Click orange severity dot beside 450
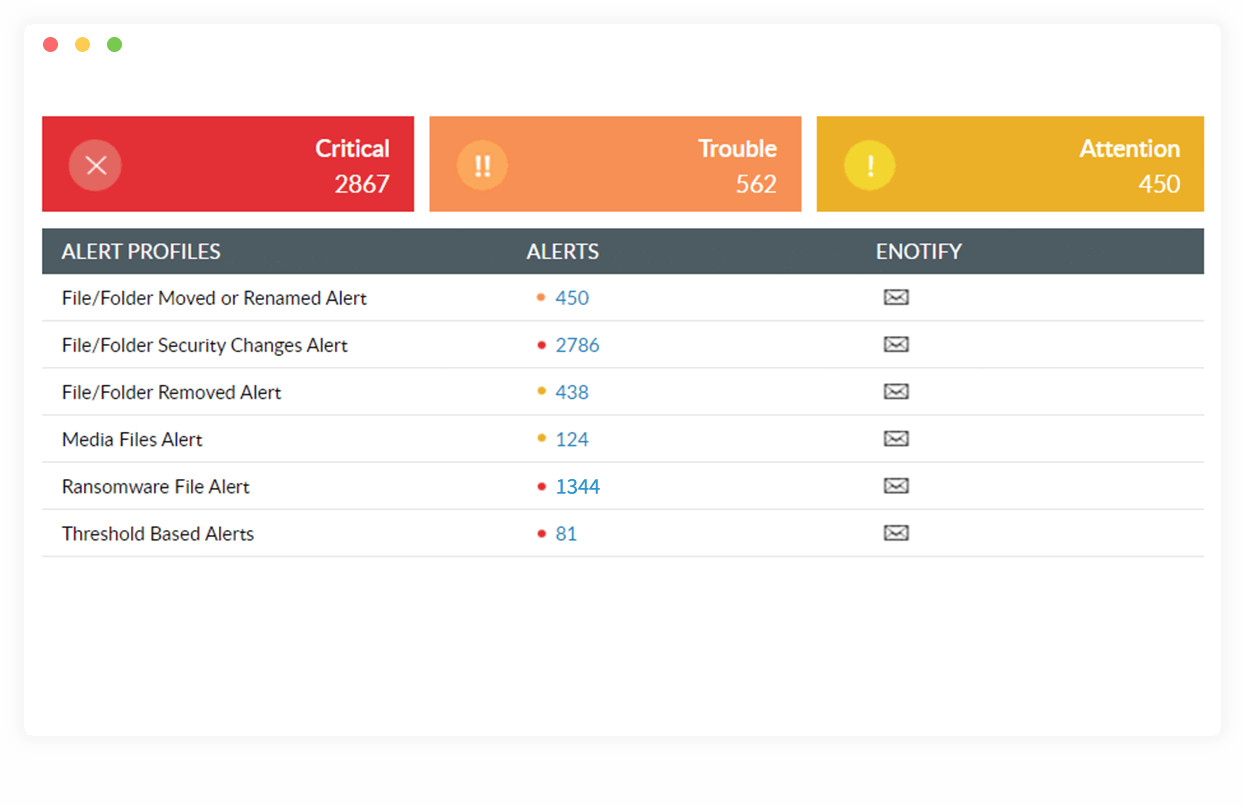Viewport: 1245px width, 806px height. point(541,297)
